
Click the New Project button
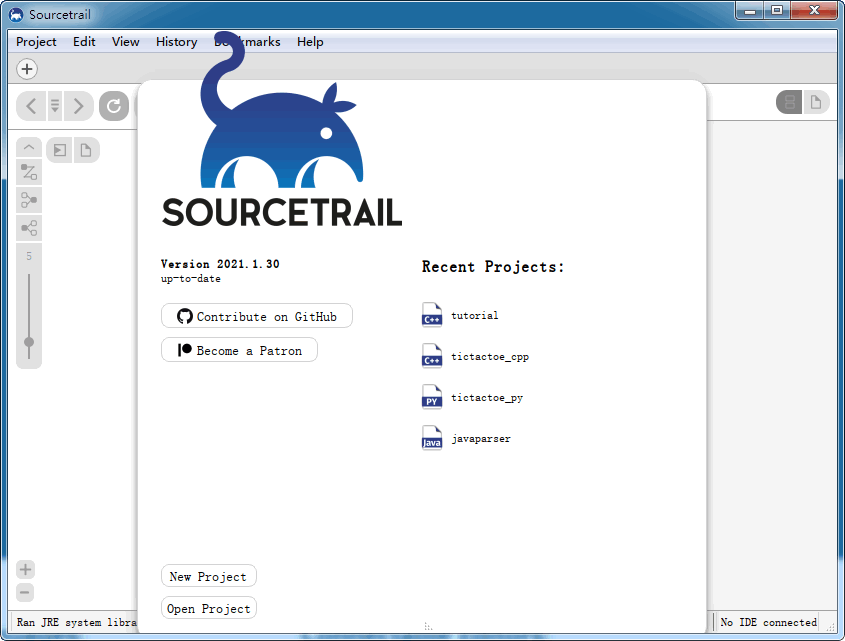coord(209,576)
